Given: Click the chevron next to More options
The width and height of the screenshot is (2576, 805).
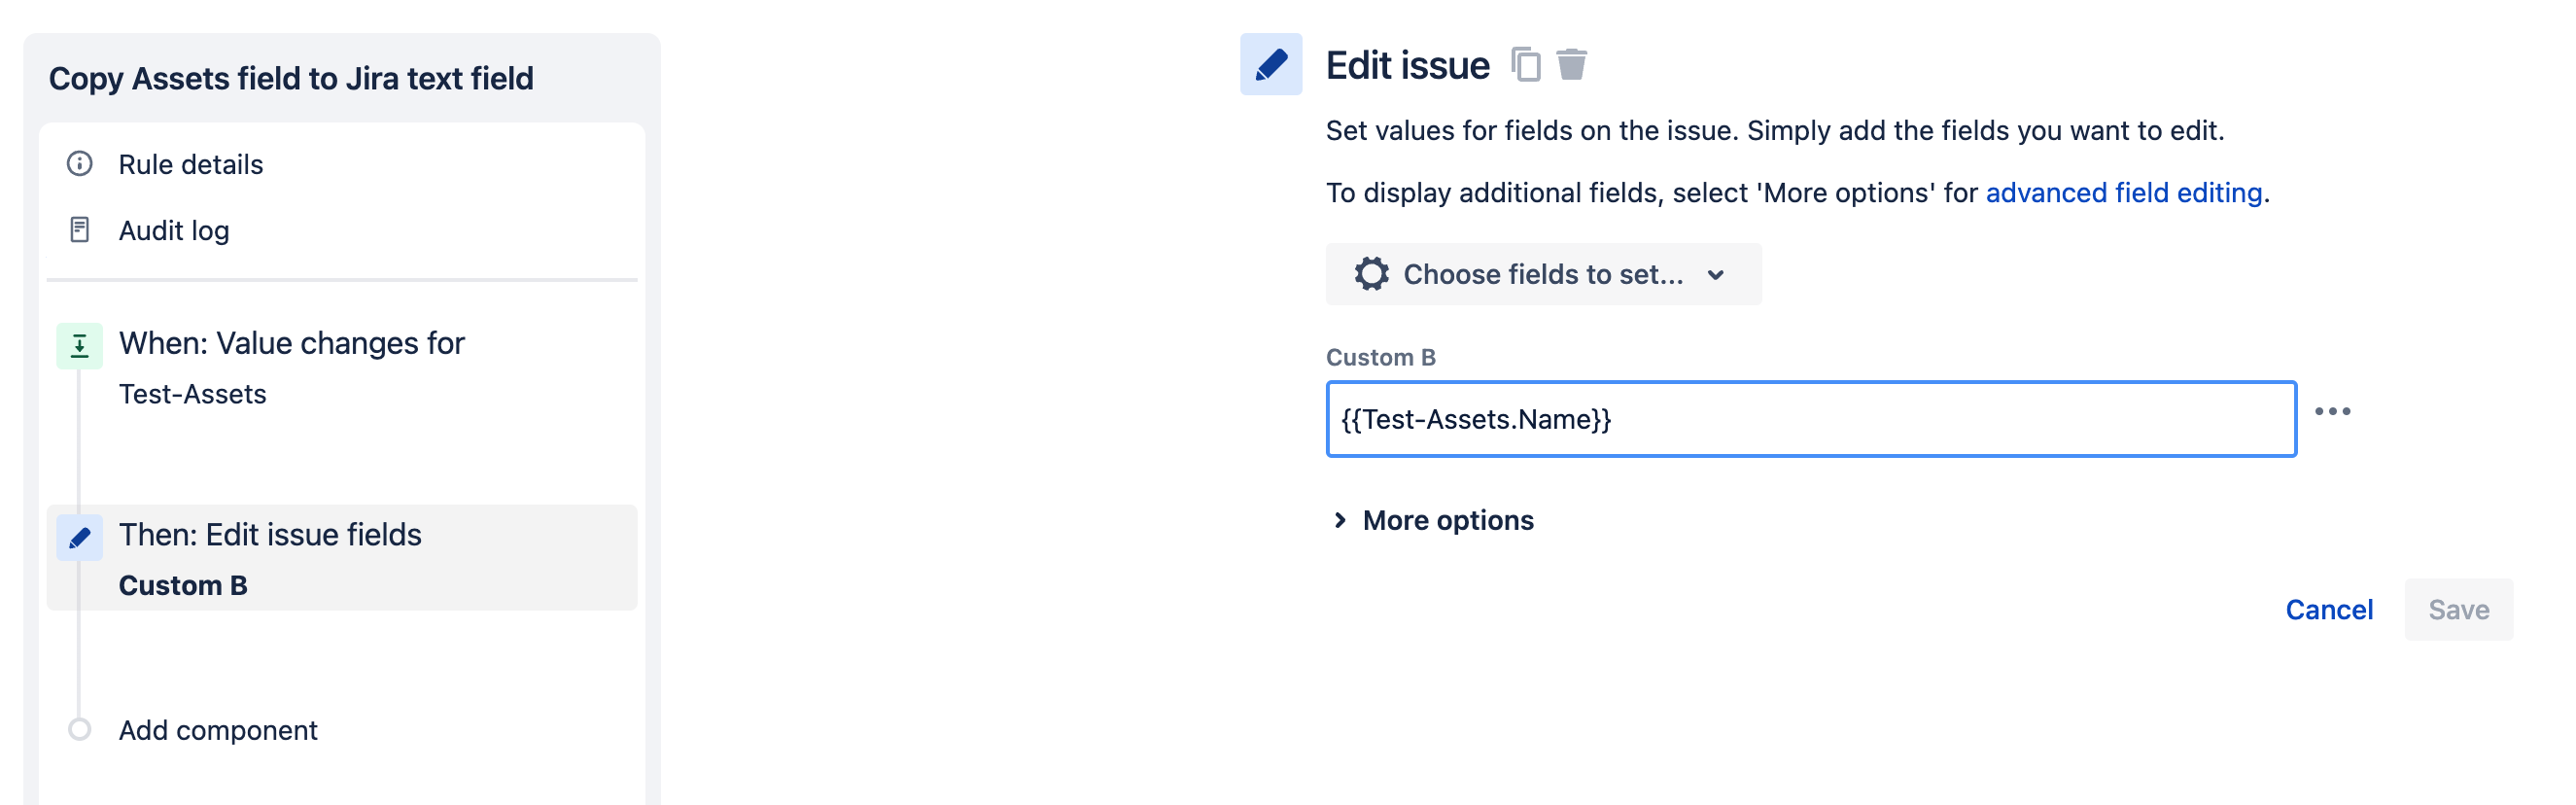Looking at the screenshot, I should pyautogui.click(x=1340, y=520).
